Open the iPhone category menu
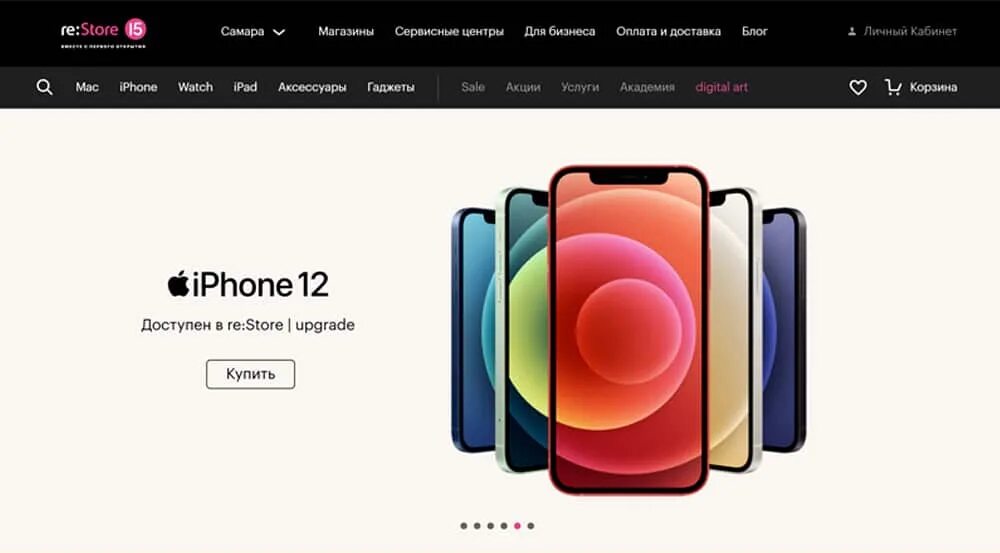This screenshot has height=553, width=1000. click(138, 87)
